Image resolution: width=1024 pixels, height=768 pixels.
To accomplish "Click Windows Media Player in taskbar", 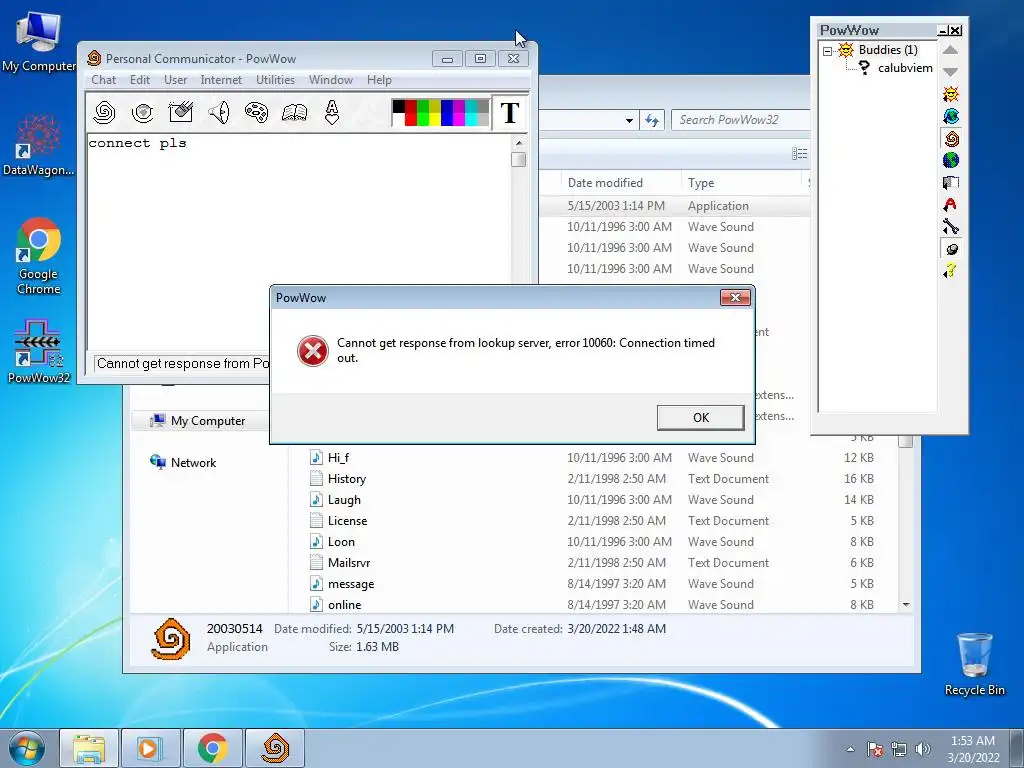I will [150, 748].
